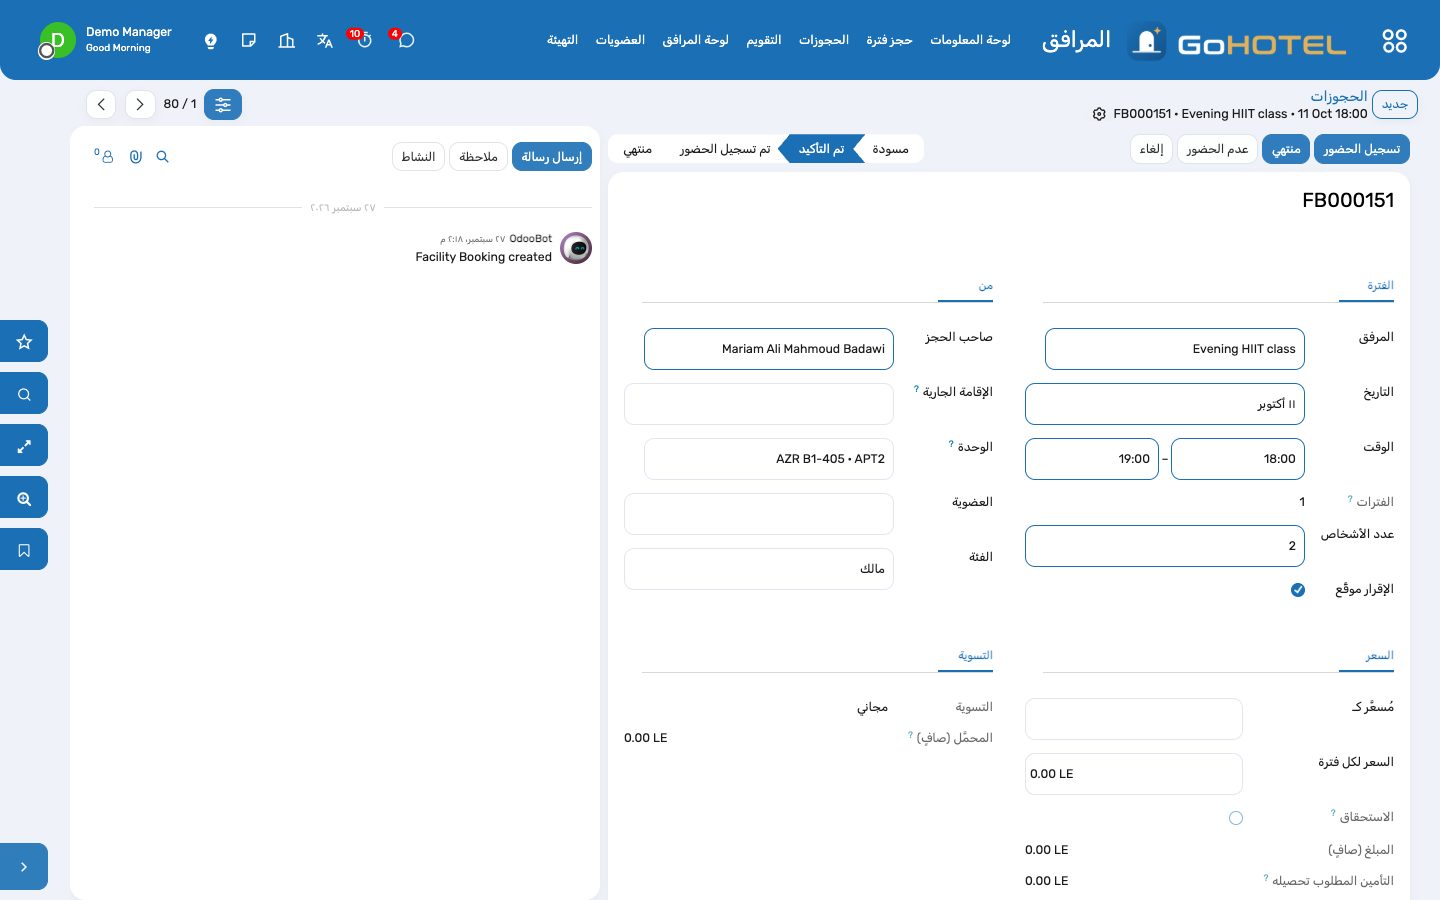Search messages with chatter magnifier icon

(163, 157)
